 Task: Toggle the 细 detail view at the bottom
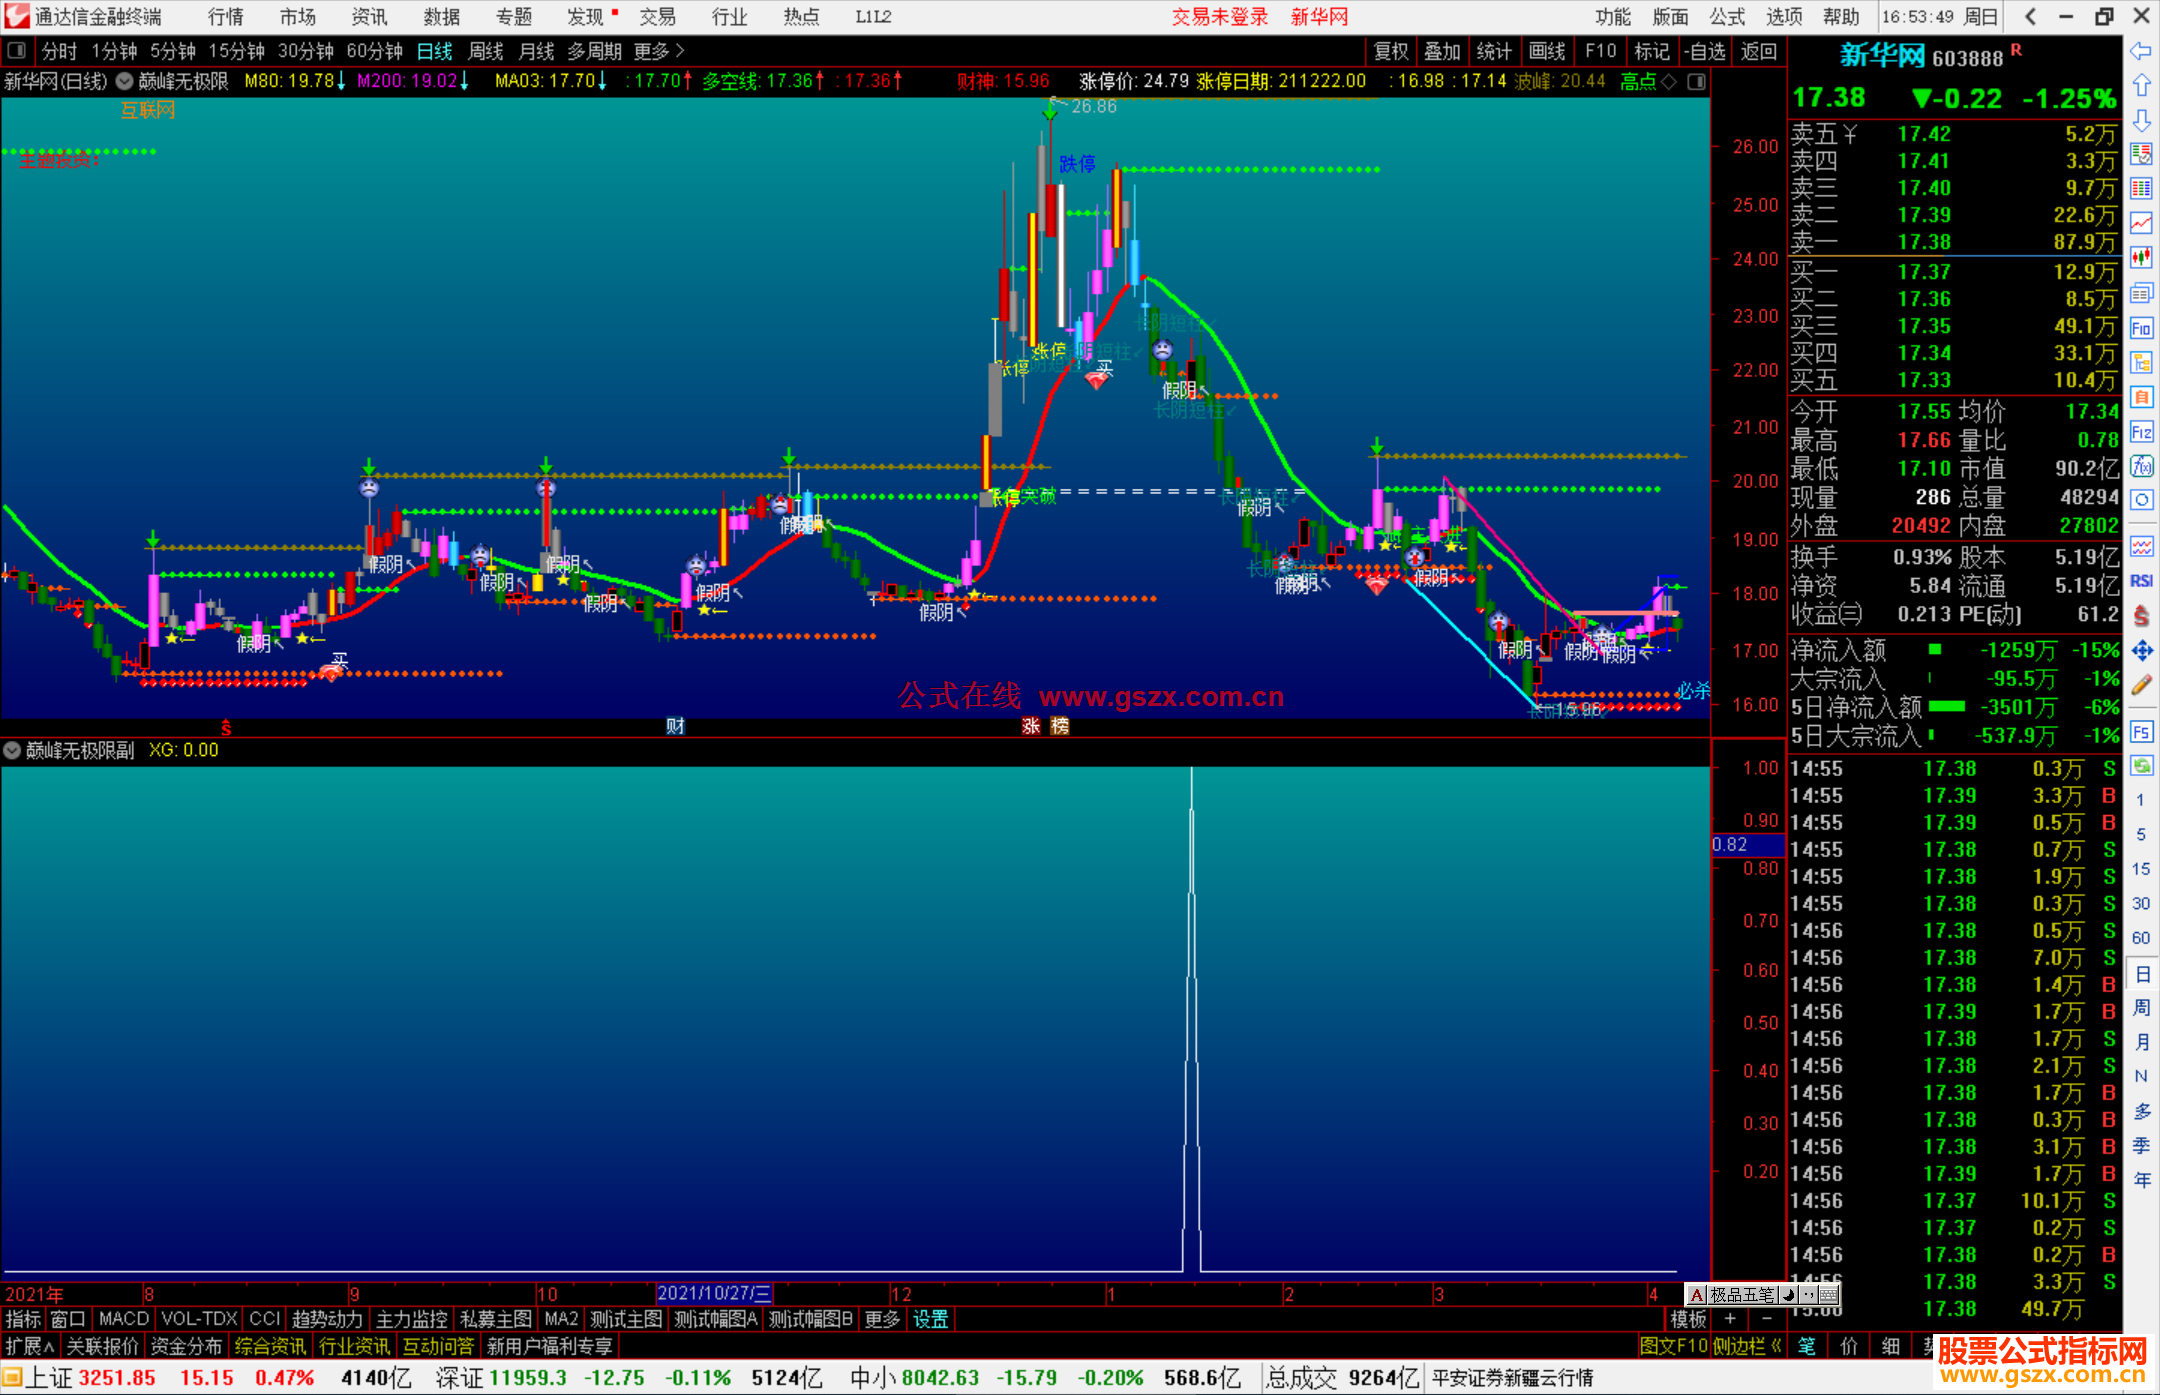click(1890, 1346)
